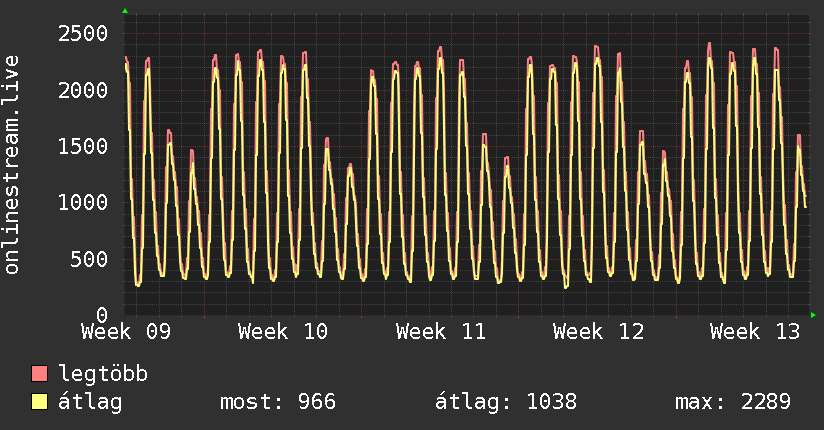
Task: Click the 1000 y-axis value
Action: click(83, 203)
